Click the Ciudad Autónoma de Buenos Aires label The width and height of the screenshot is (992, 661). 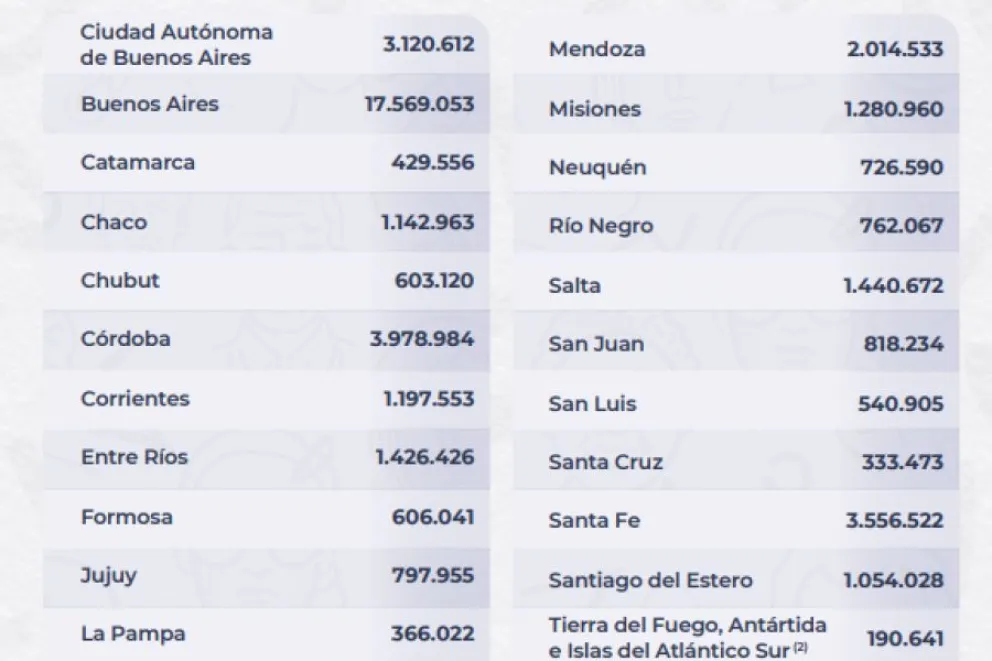point(176,45)
